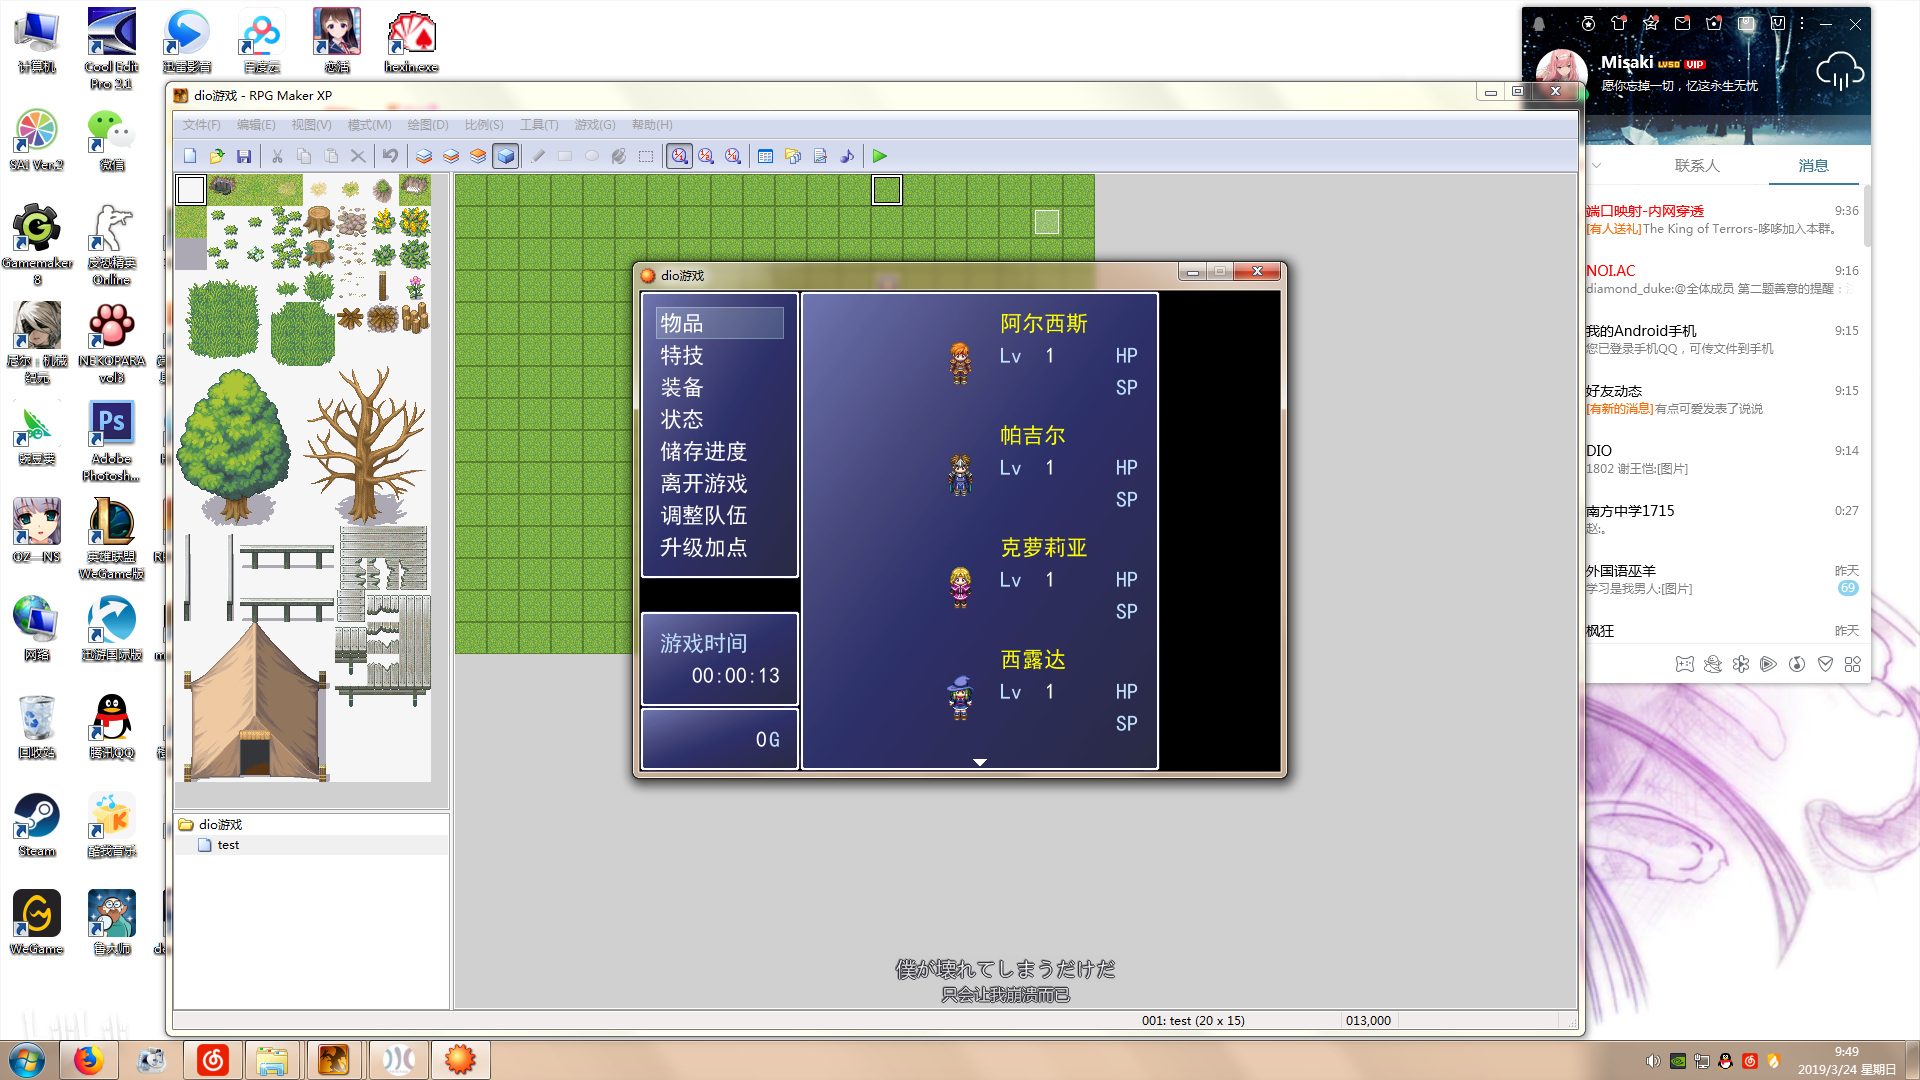This screenshot has width=1920, height=1080.
Task: Switch to the 联系人 tab in QQ
Action: (x=1697, y=166)
